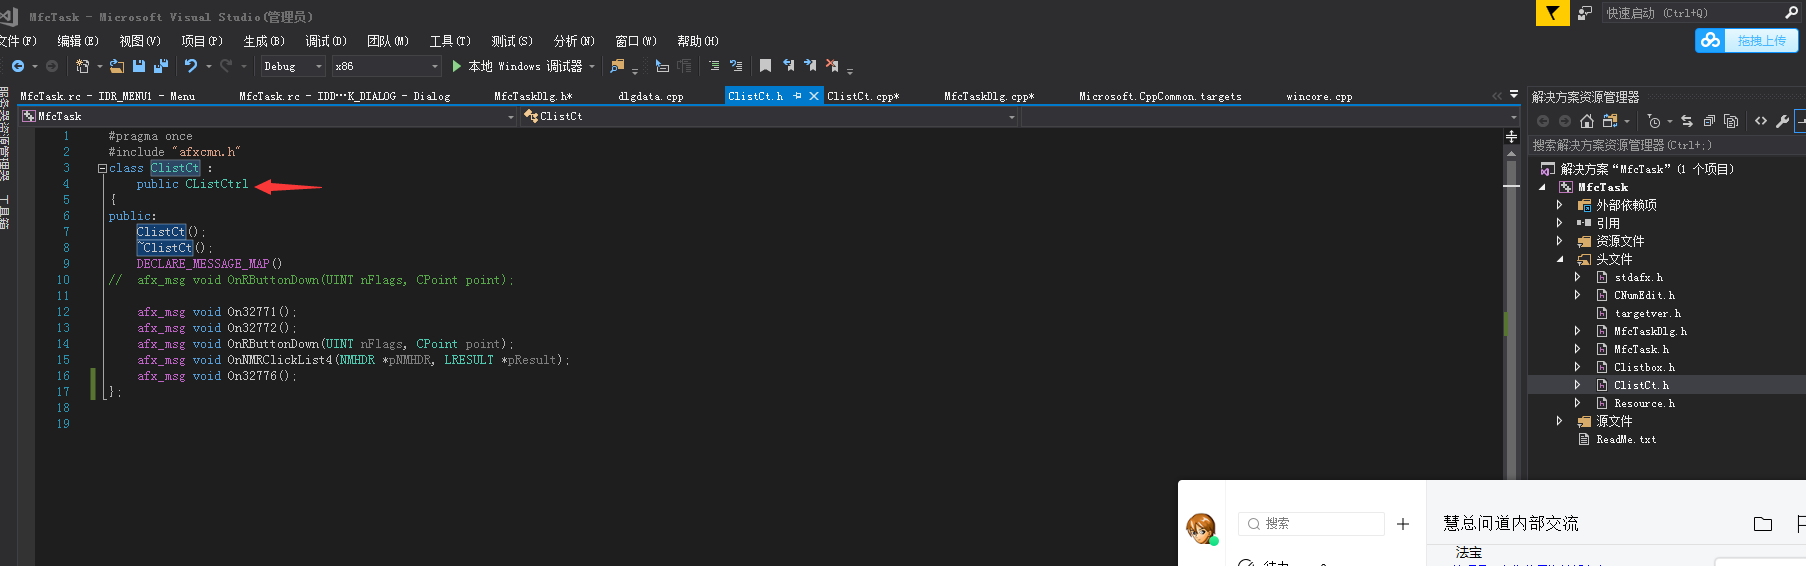The width and height of the screenshot is (1806, 566).
Task: Open the 视图(V) menu
Action: point(140,41)
